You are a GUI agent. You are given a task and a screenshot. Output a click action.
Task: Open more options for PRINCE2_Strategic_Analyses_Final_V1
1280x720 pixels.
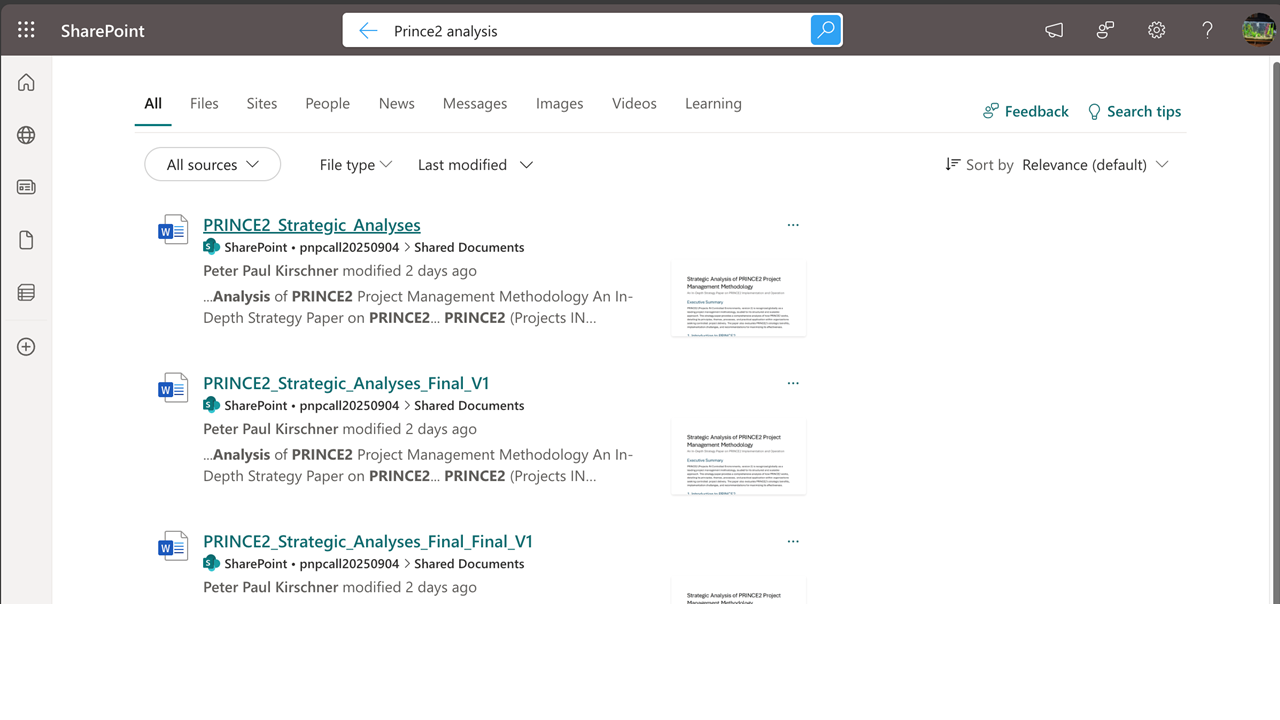click(x=793, y=383)
